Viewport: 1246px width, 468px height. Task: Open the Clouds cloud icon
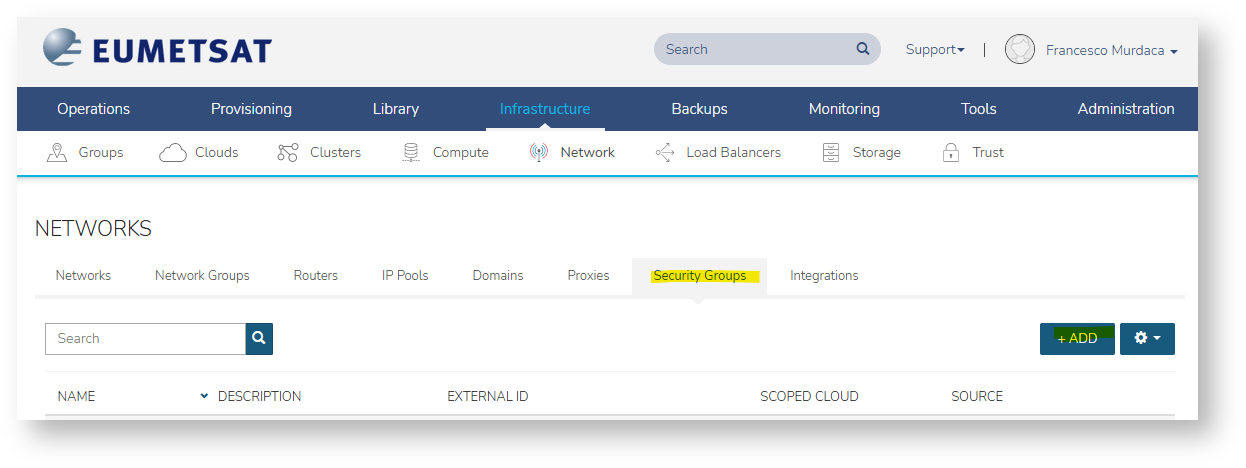[x=173, y=153]
